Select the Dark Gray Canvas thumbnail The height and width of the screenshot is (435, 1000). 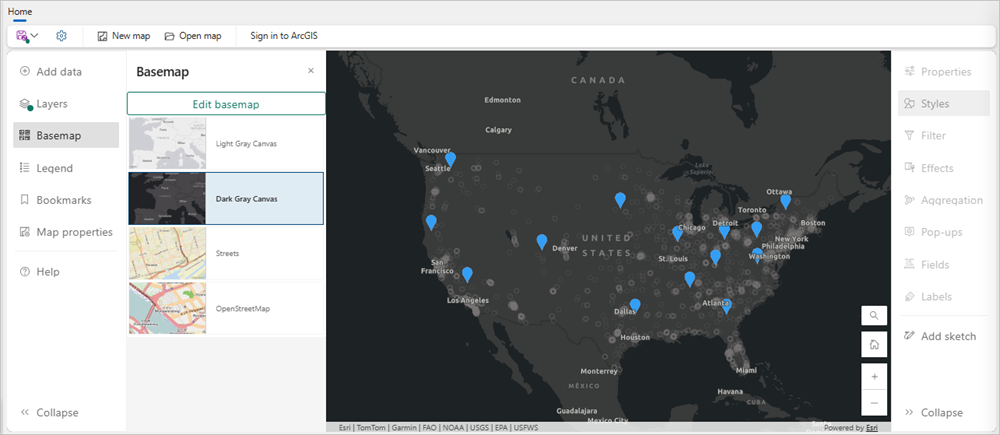[167, 198]
